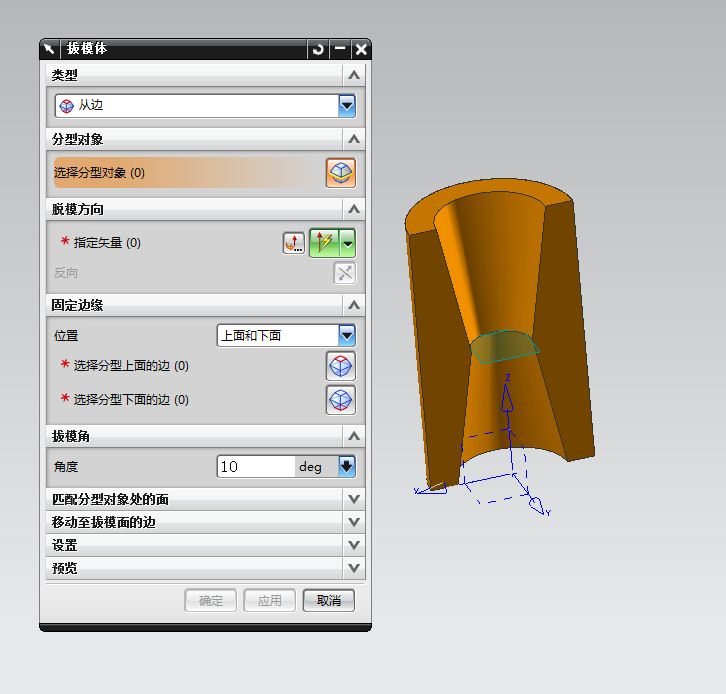
Task: Click the reset dialog icon in title bar
Action: pos(318,49)
